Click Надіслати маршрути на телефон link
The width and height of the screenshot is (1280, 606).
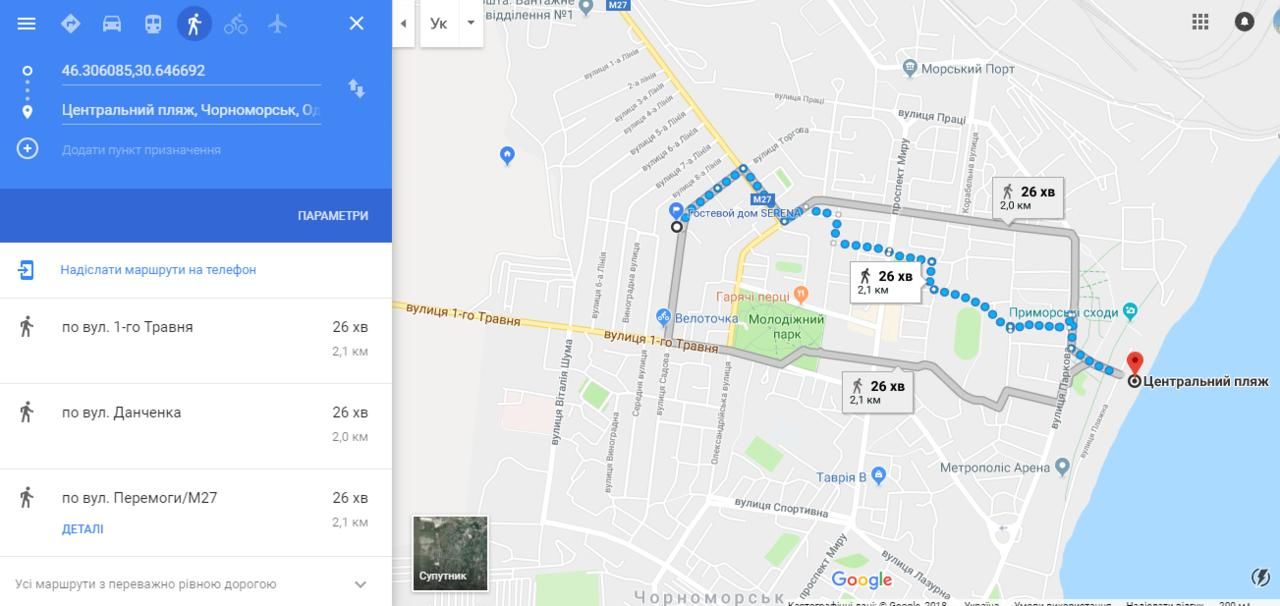pyautogui.click(x=158, y=270)
